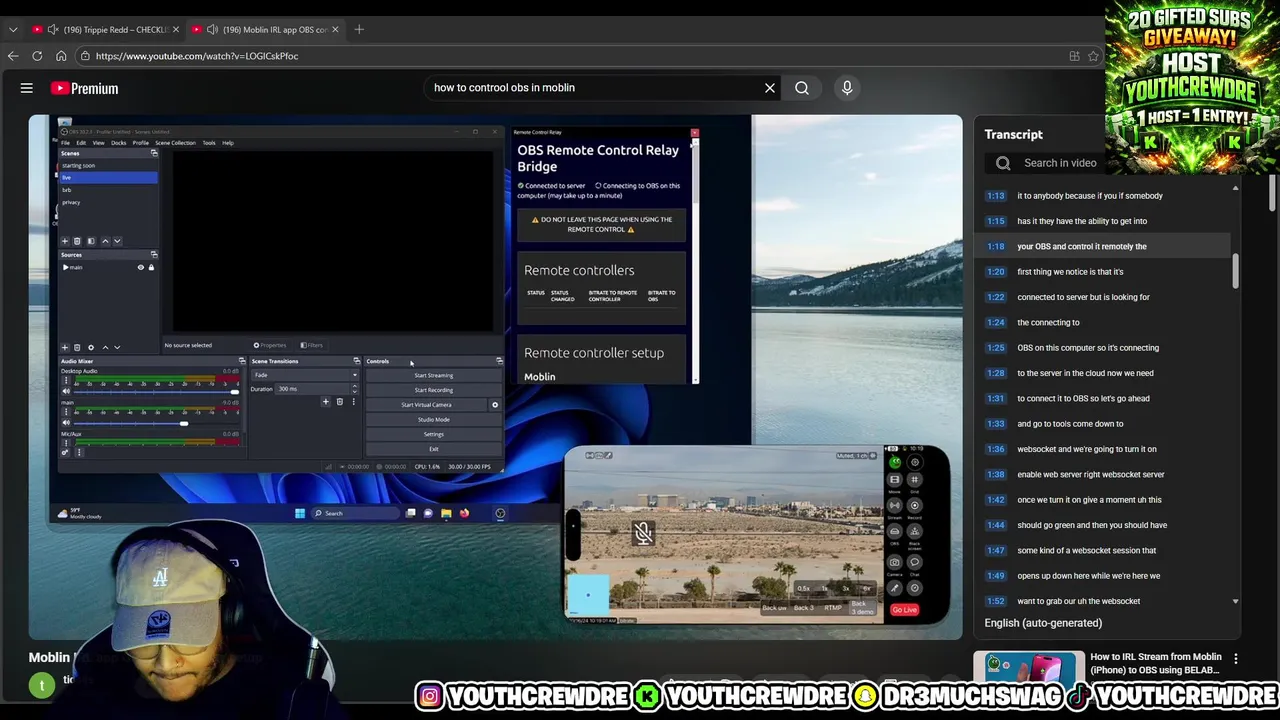Select 0.5x zoom in Moblin
1280x720 pixels.
(x=803, y=589)
